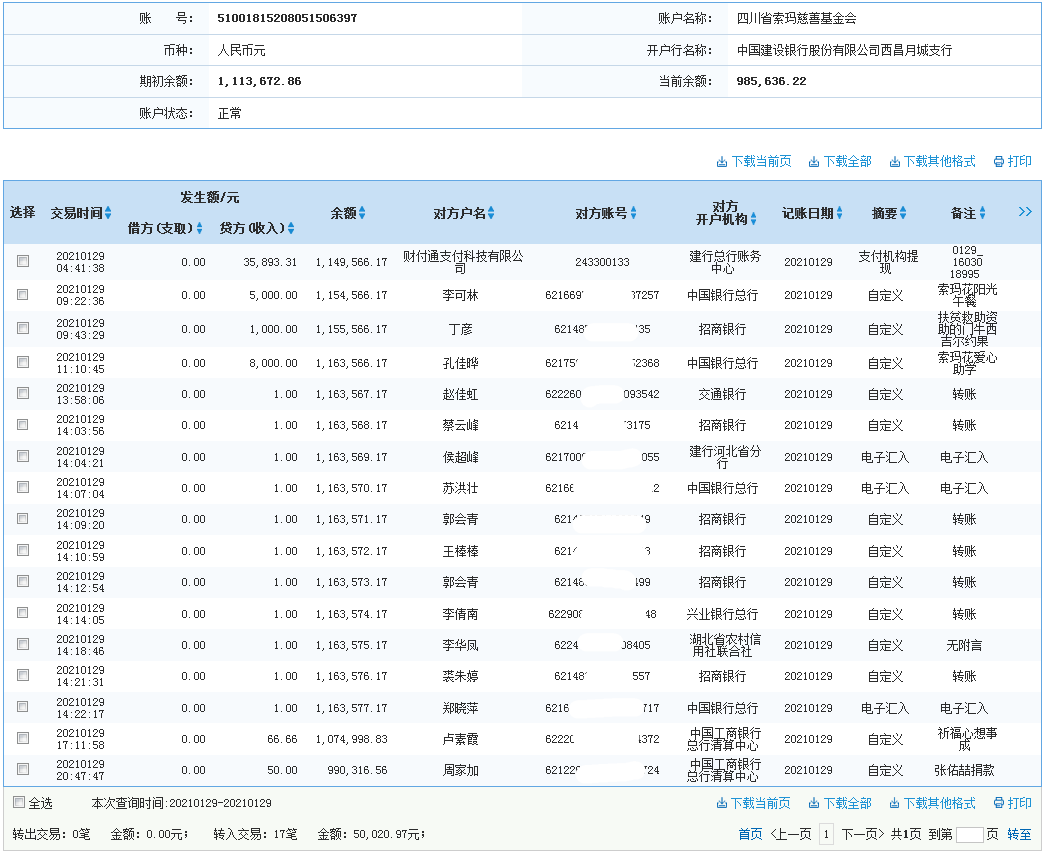Click the download icon beside 下载其他格式
The width and height of the screenshot is (1046, 854).
click(896, 161)
